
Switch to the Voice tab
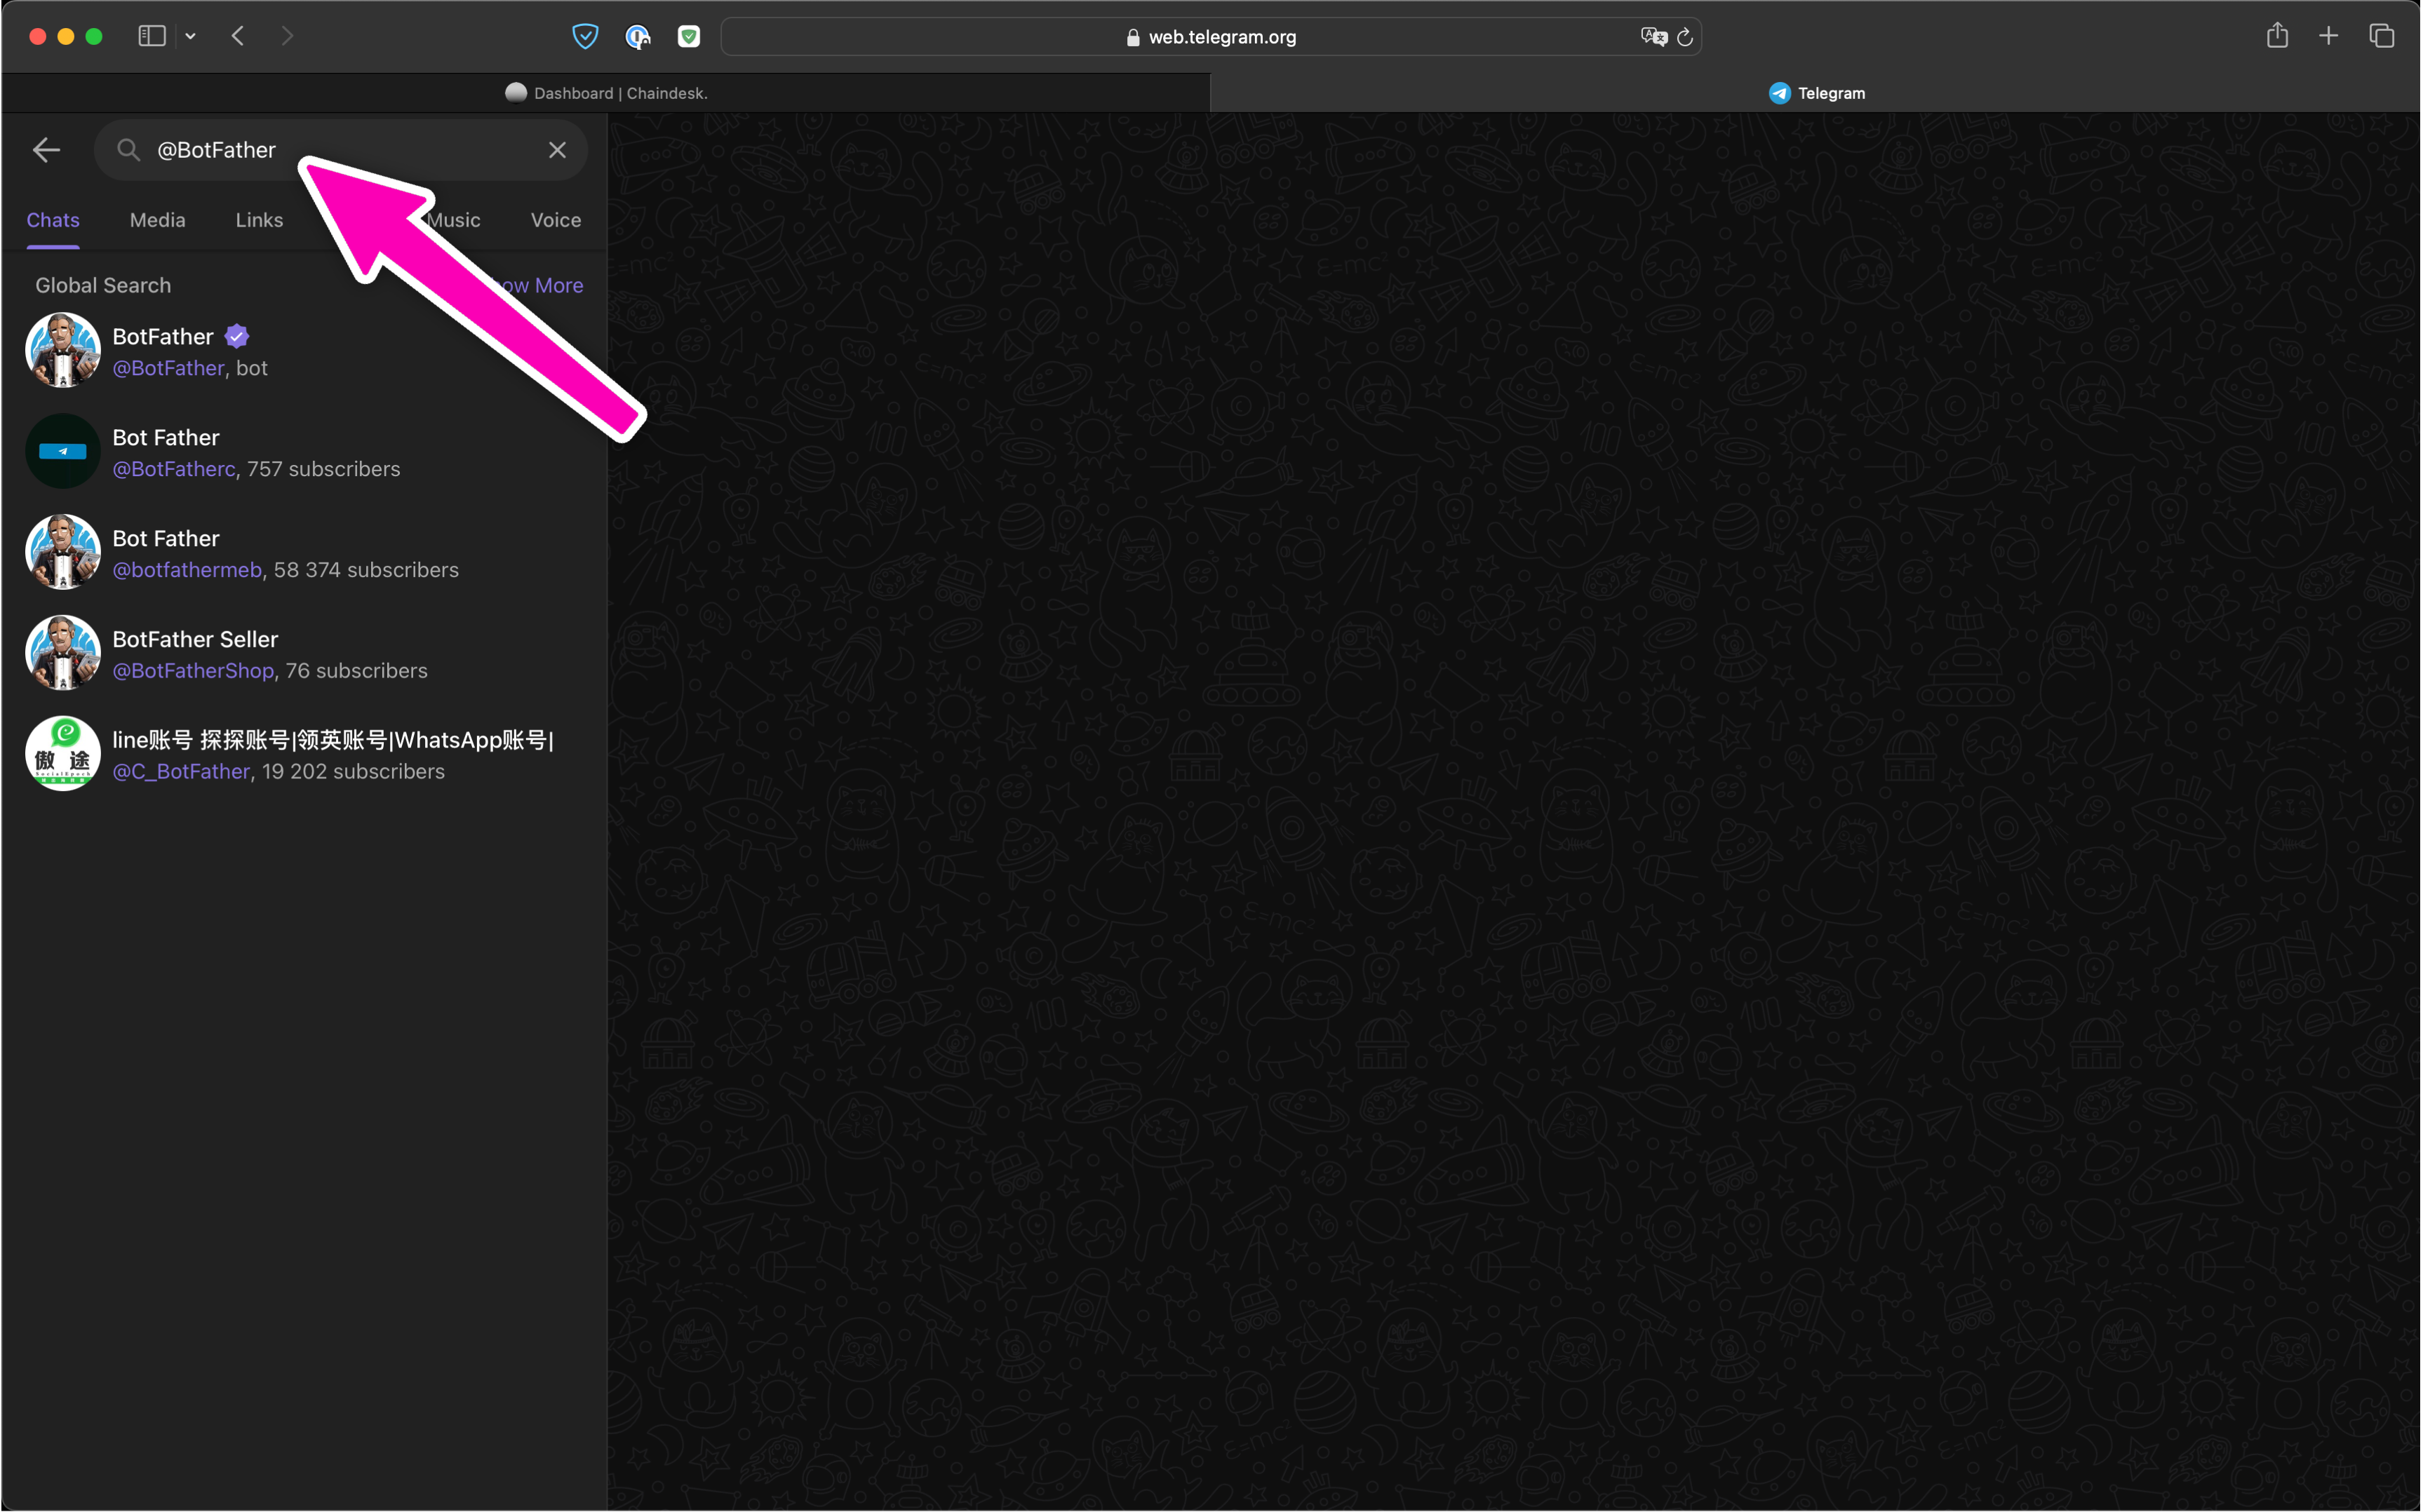coord(555,220)
